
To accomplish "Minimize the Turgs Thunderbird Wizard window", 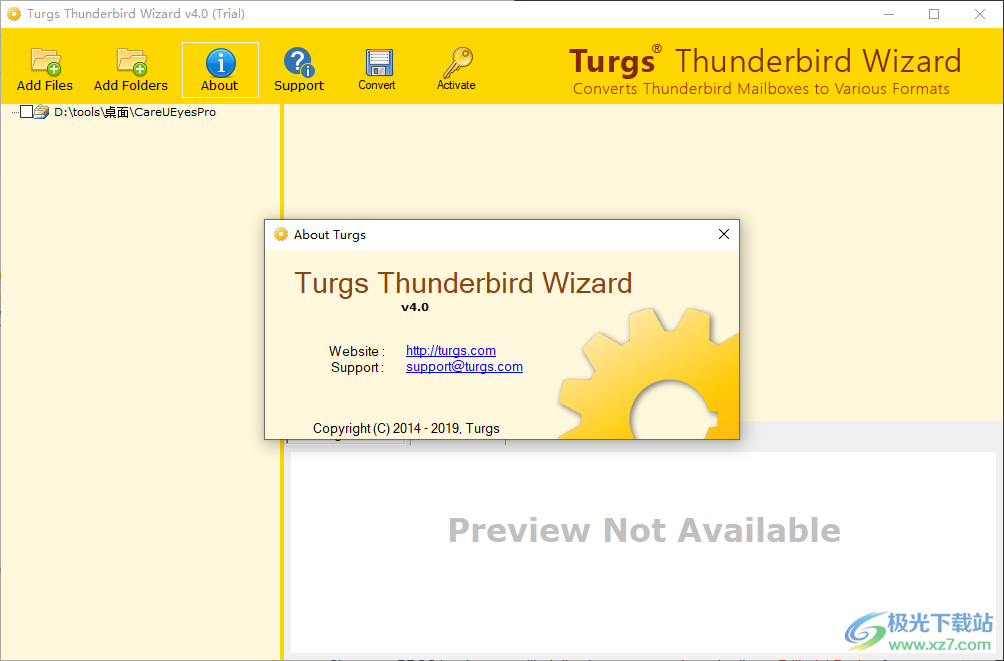I will pos(889,14).
